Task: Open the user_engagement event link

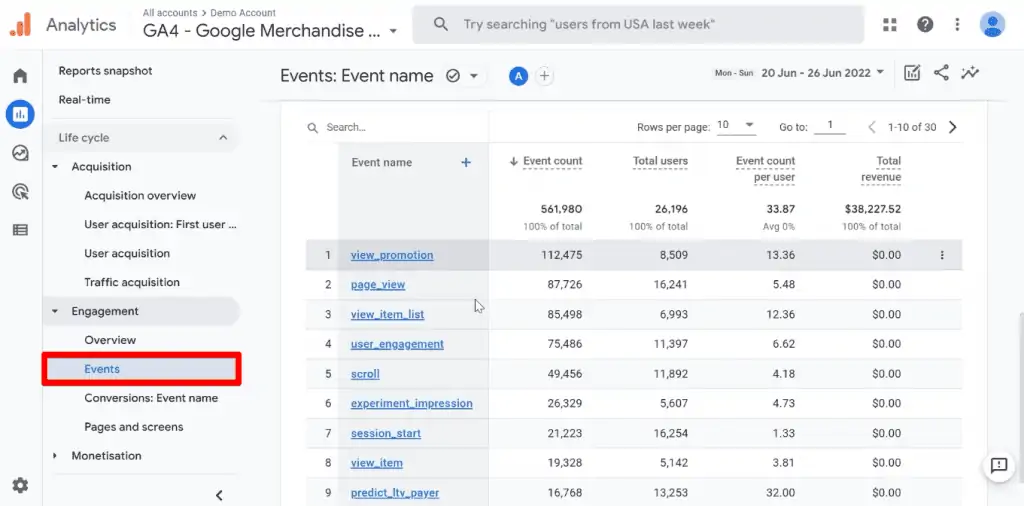Action: pyautogui.click(x=397, y=344)
